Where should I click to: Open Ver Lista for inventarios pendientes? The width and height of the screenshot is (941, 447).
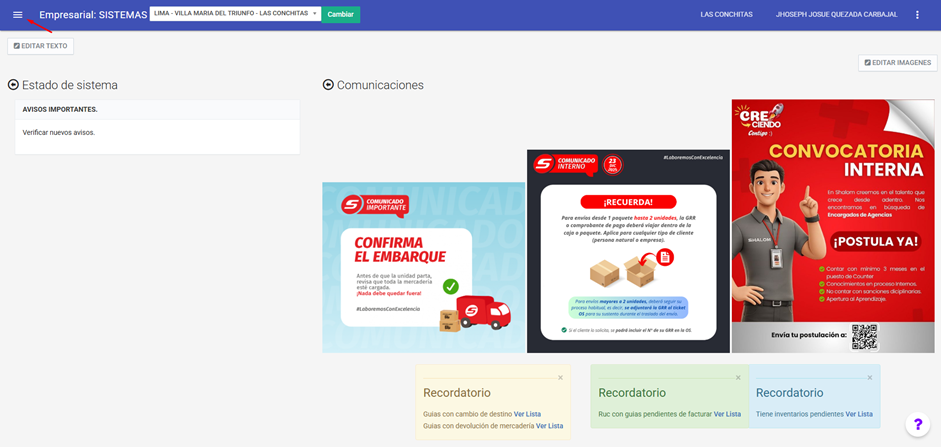point(858,414)
